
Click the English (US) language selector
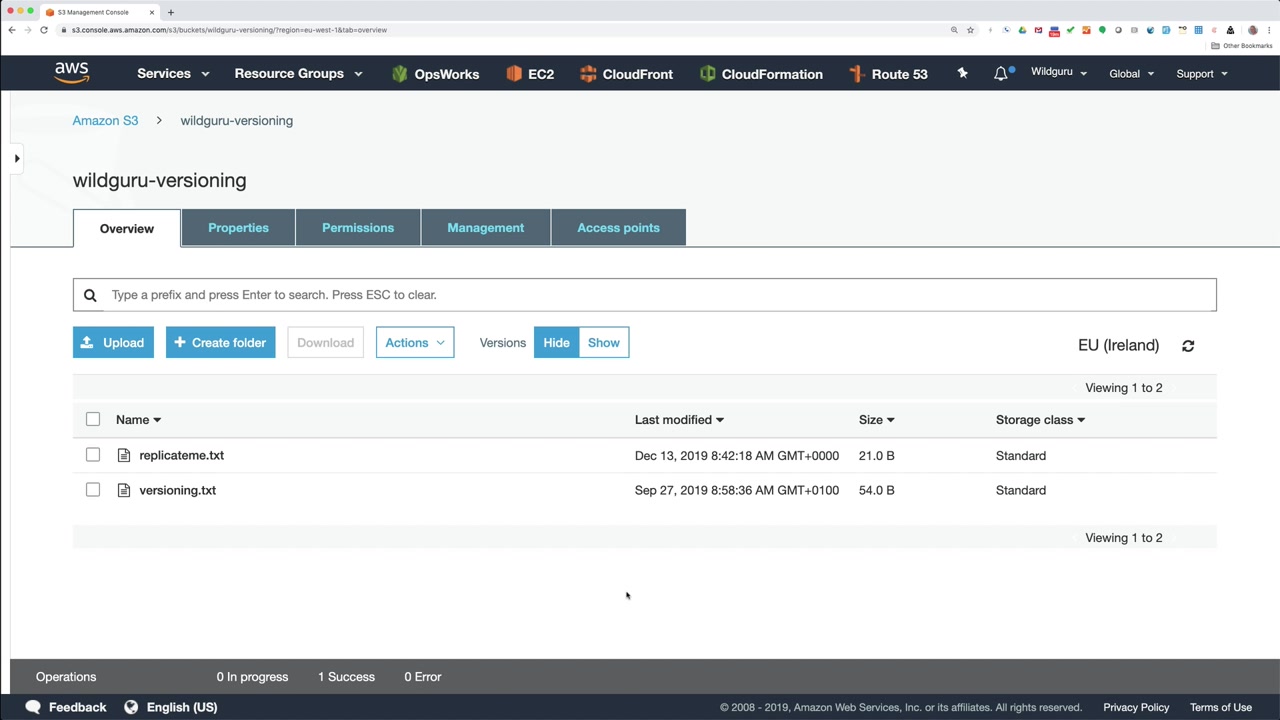[182, 708]
